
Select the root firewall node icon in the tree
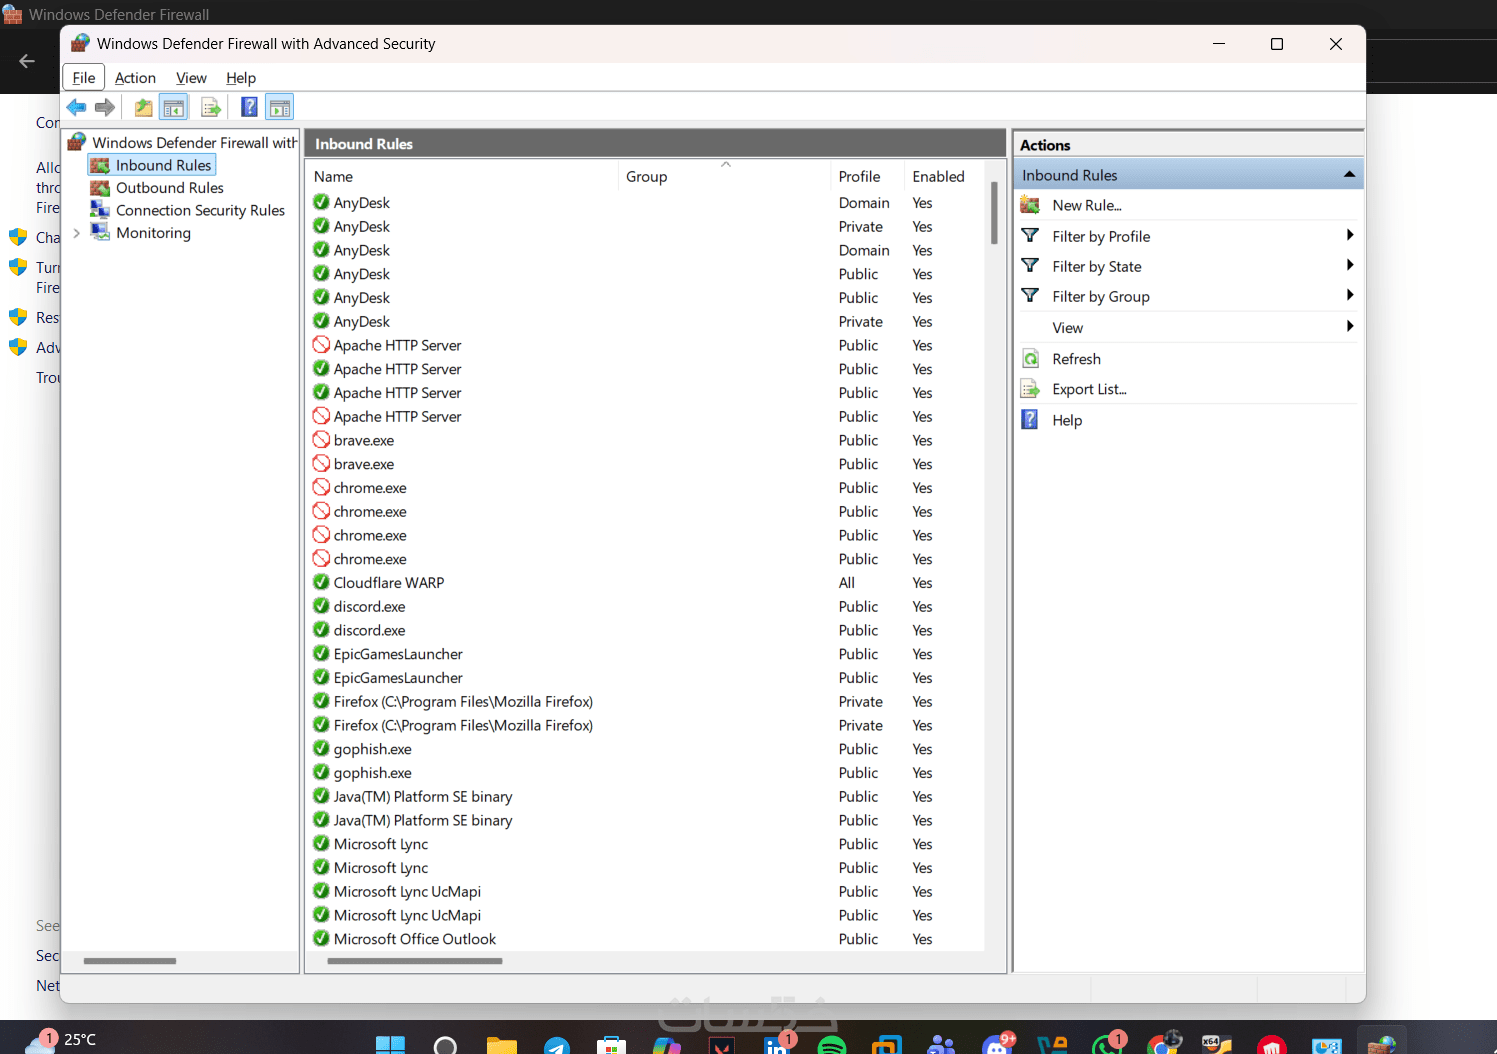[x=77, y=142]
